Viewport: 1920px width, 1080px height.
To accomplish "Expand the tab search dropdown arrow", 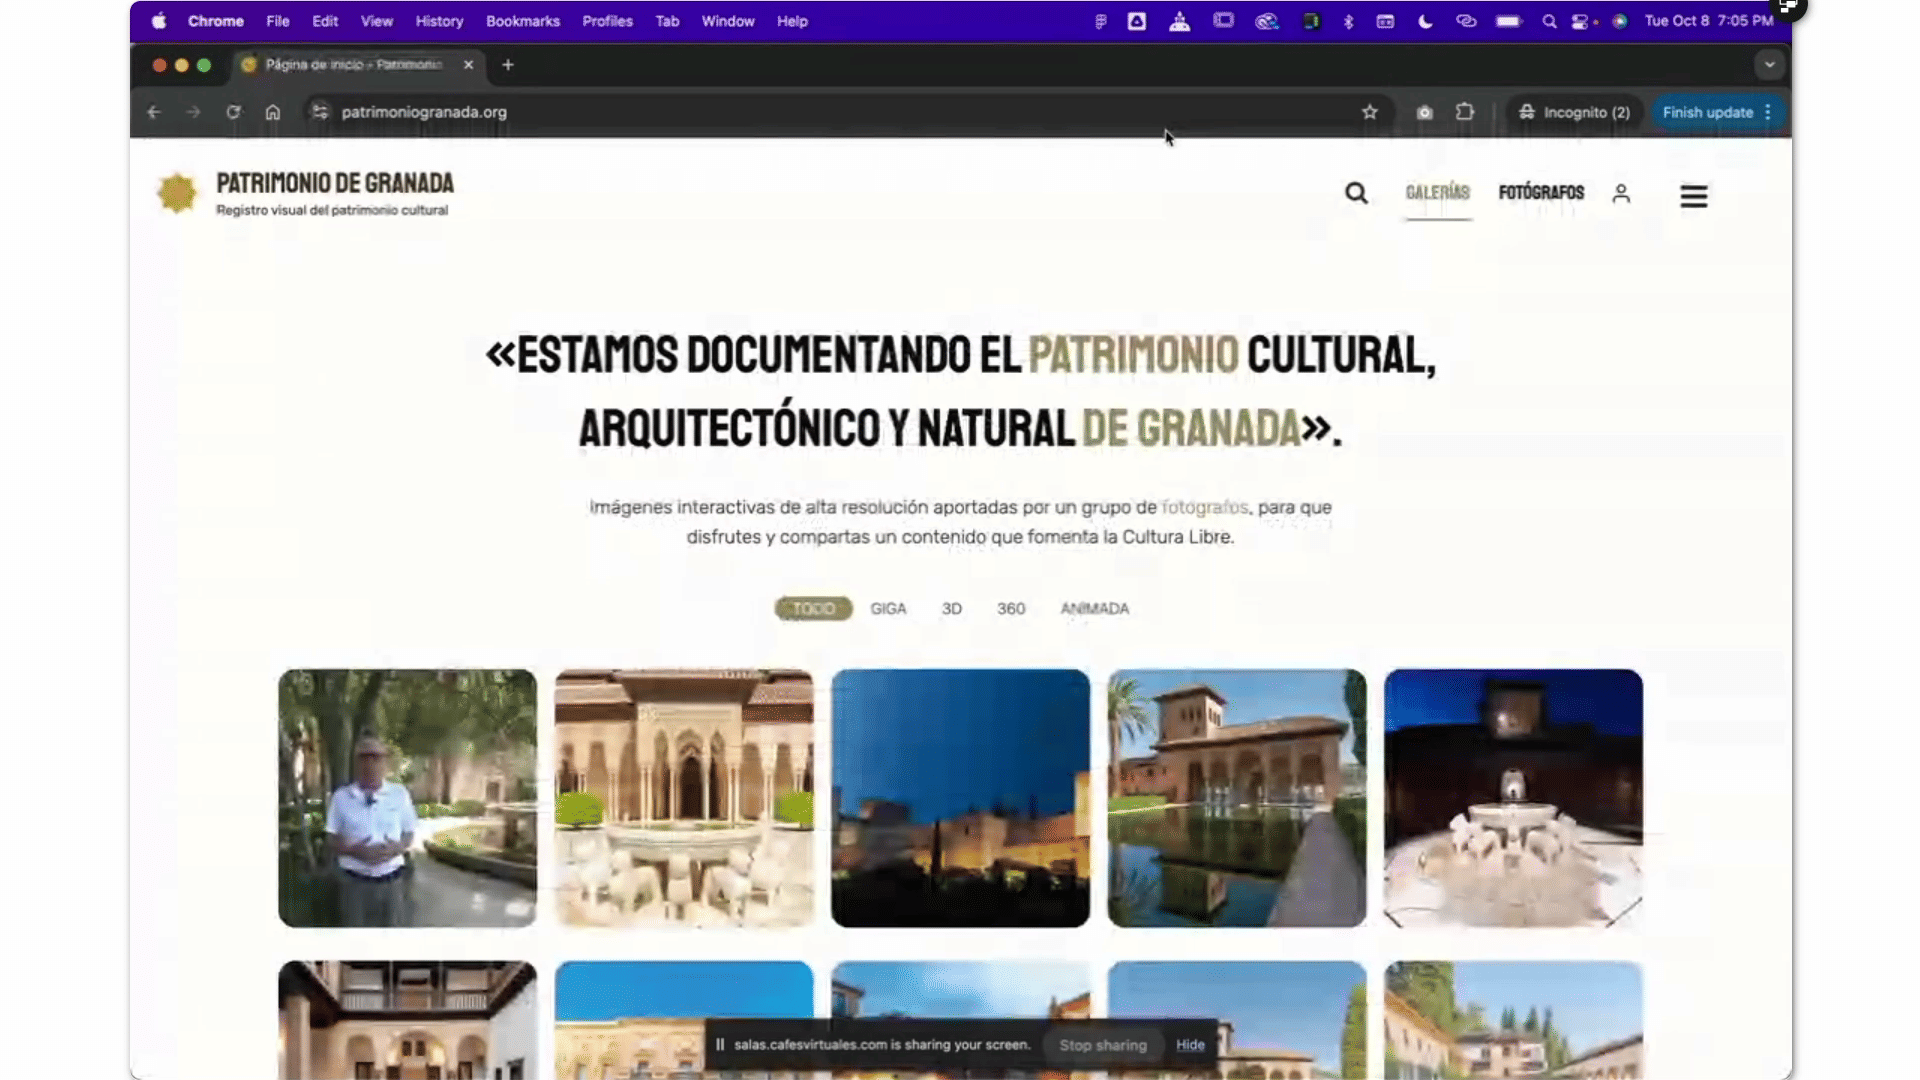I will (x=1770, y=65).
